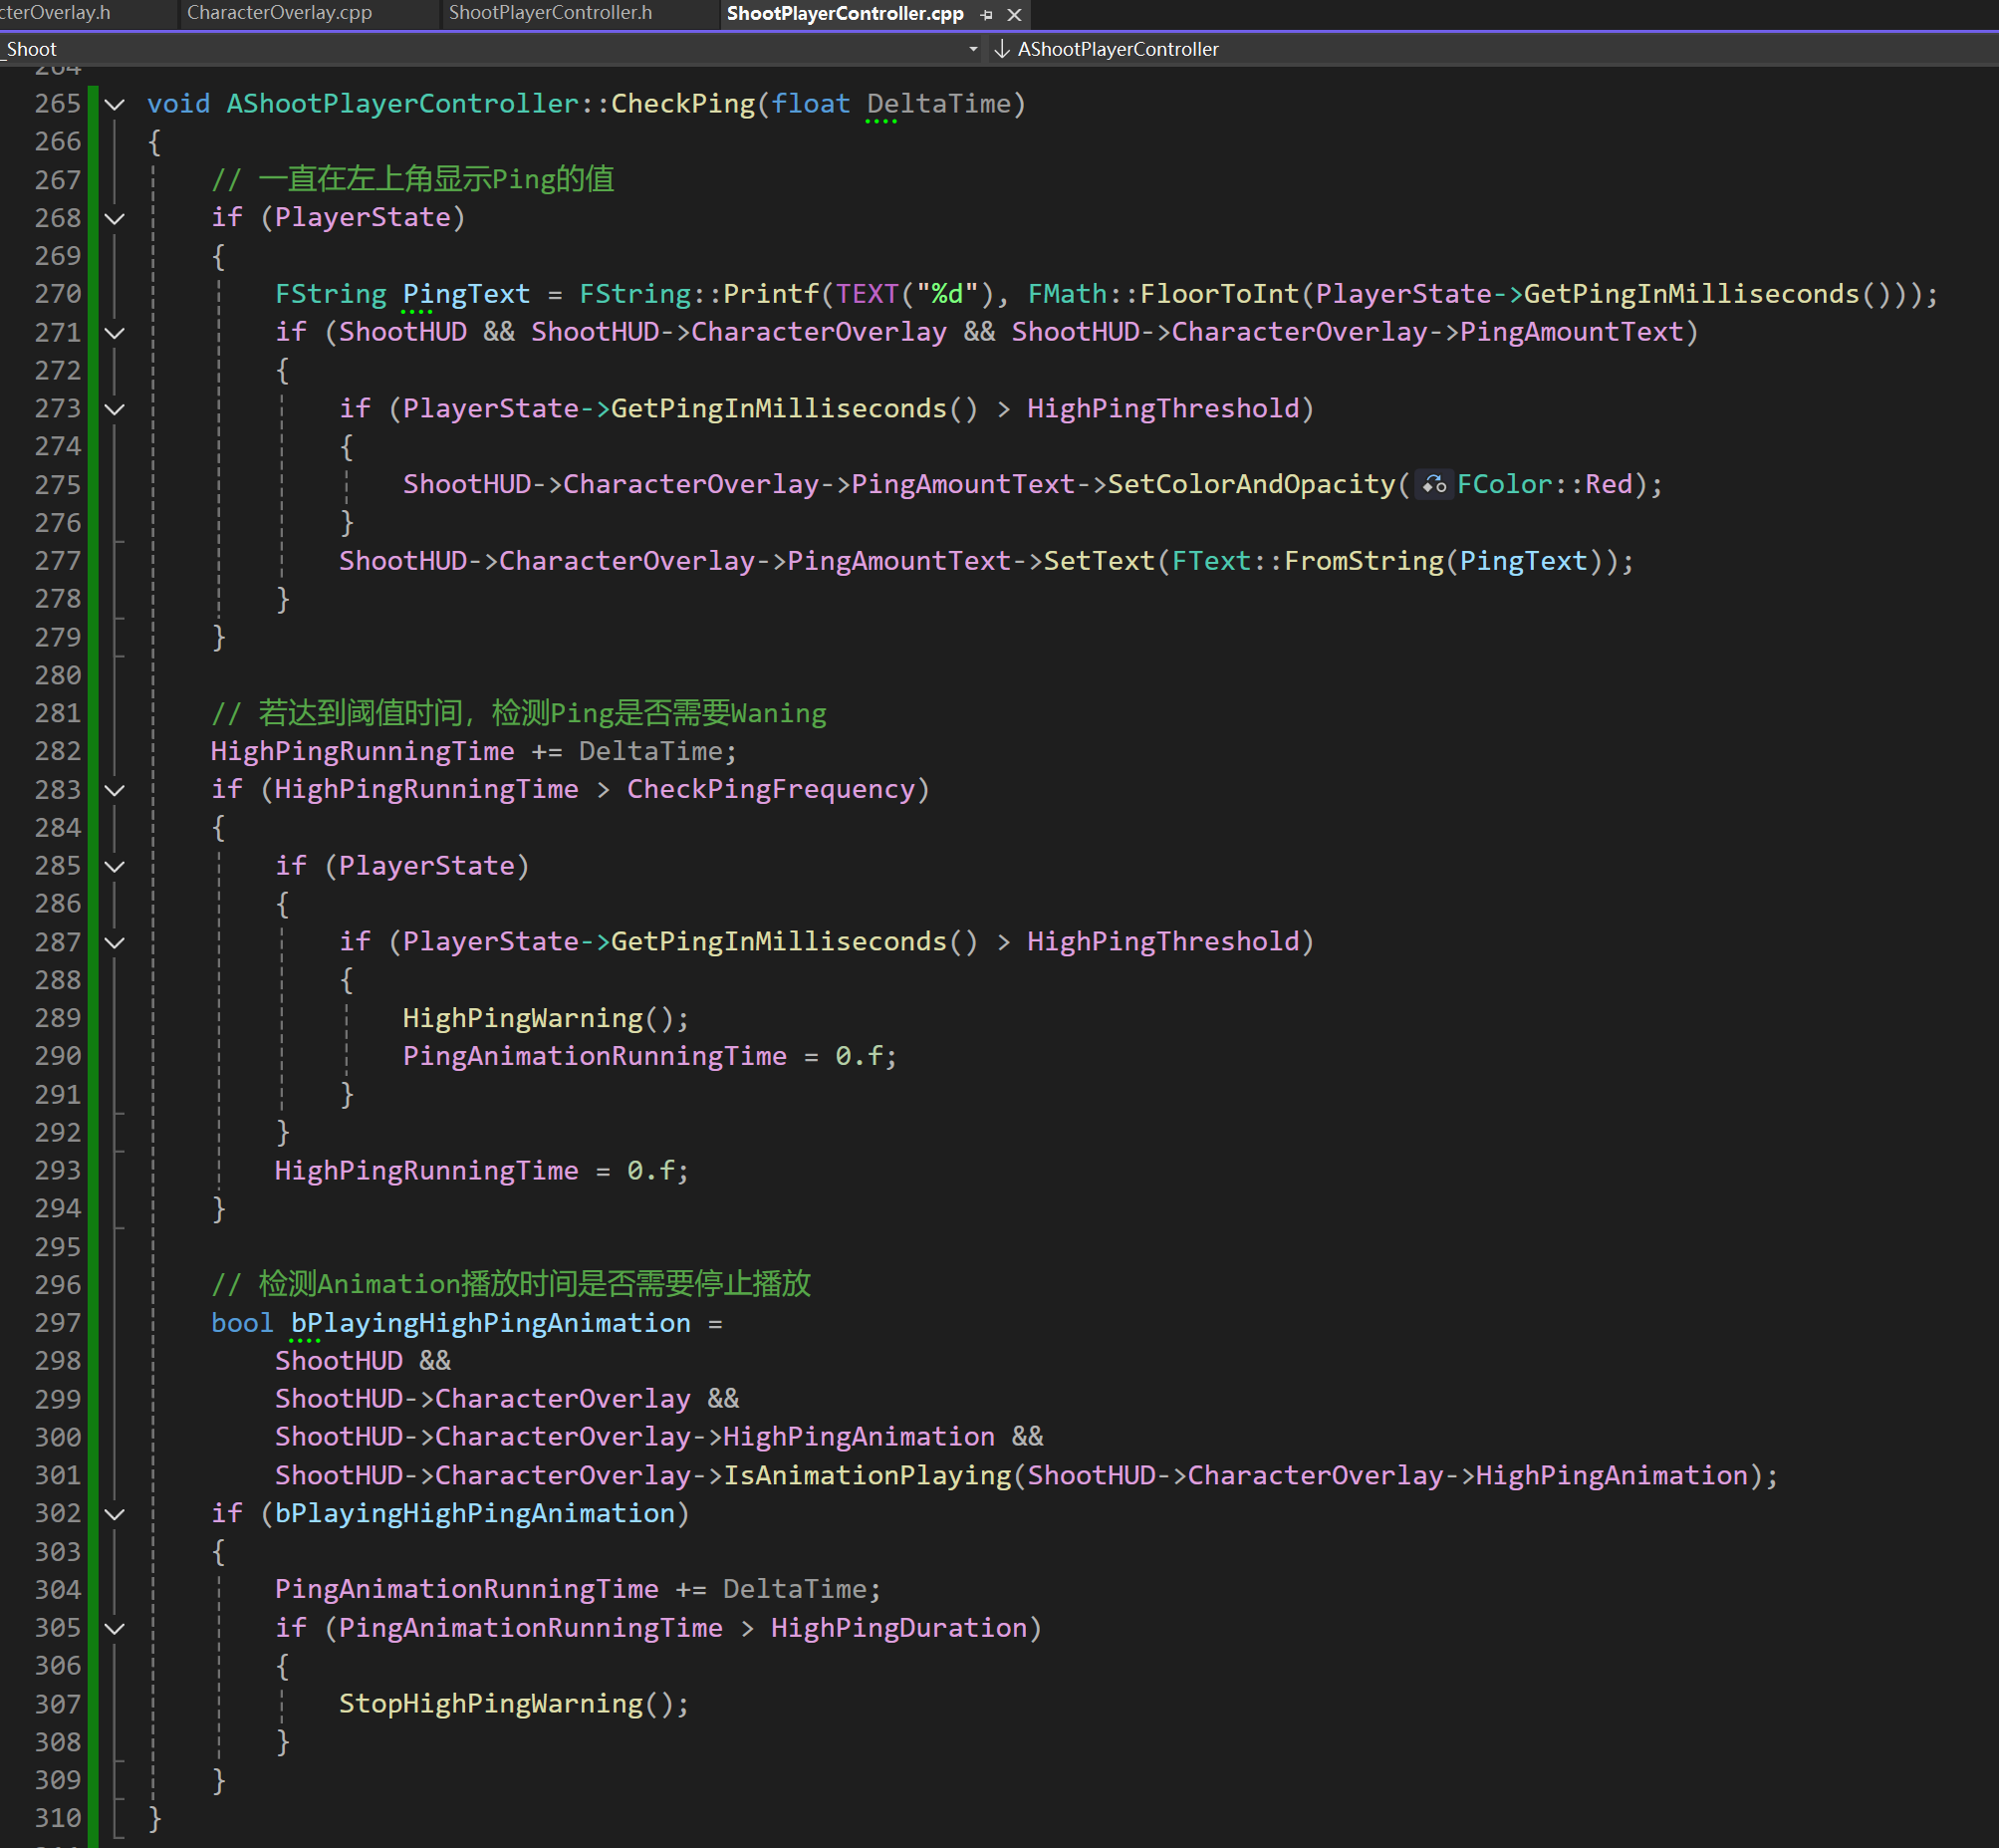The height and width of the screenshot is (1848, 1999).
Task: Fold the CheckPingFrequency if block line 283
Action: click(115, 790)
